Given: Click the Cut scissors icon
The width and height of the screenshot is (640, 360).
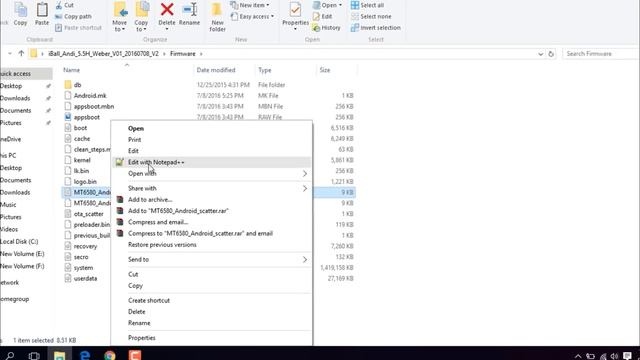Looking at the screenshot, I should coord(59,5).
